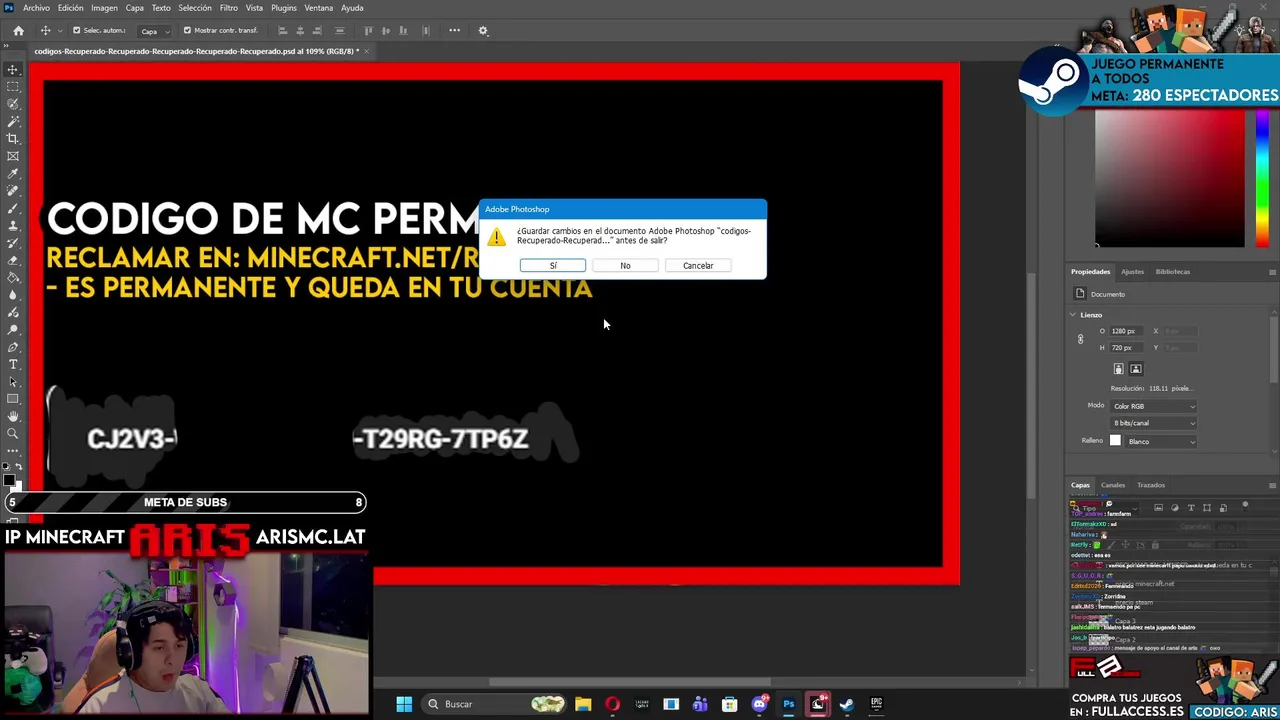The width and height of the screenshot is (1280, 720).
Task: Select the Move tool in the toolbar
Action: pos(13,69)
